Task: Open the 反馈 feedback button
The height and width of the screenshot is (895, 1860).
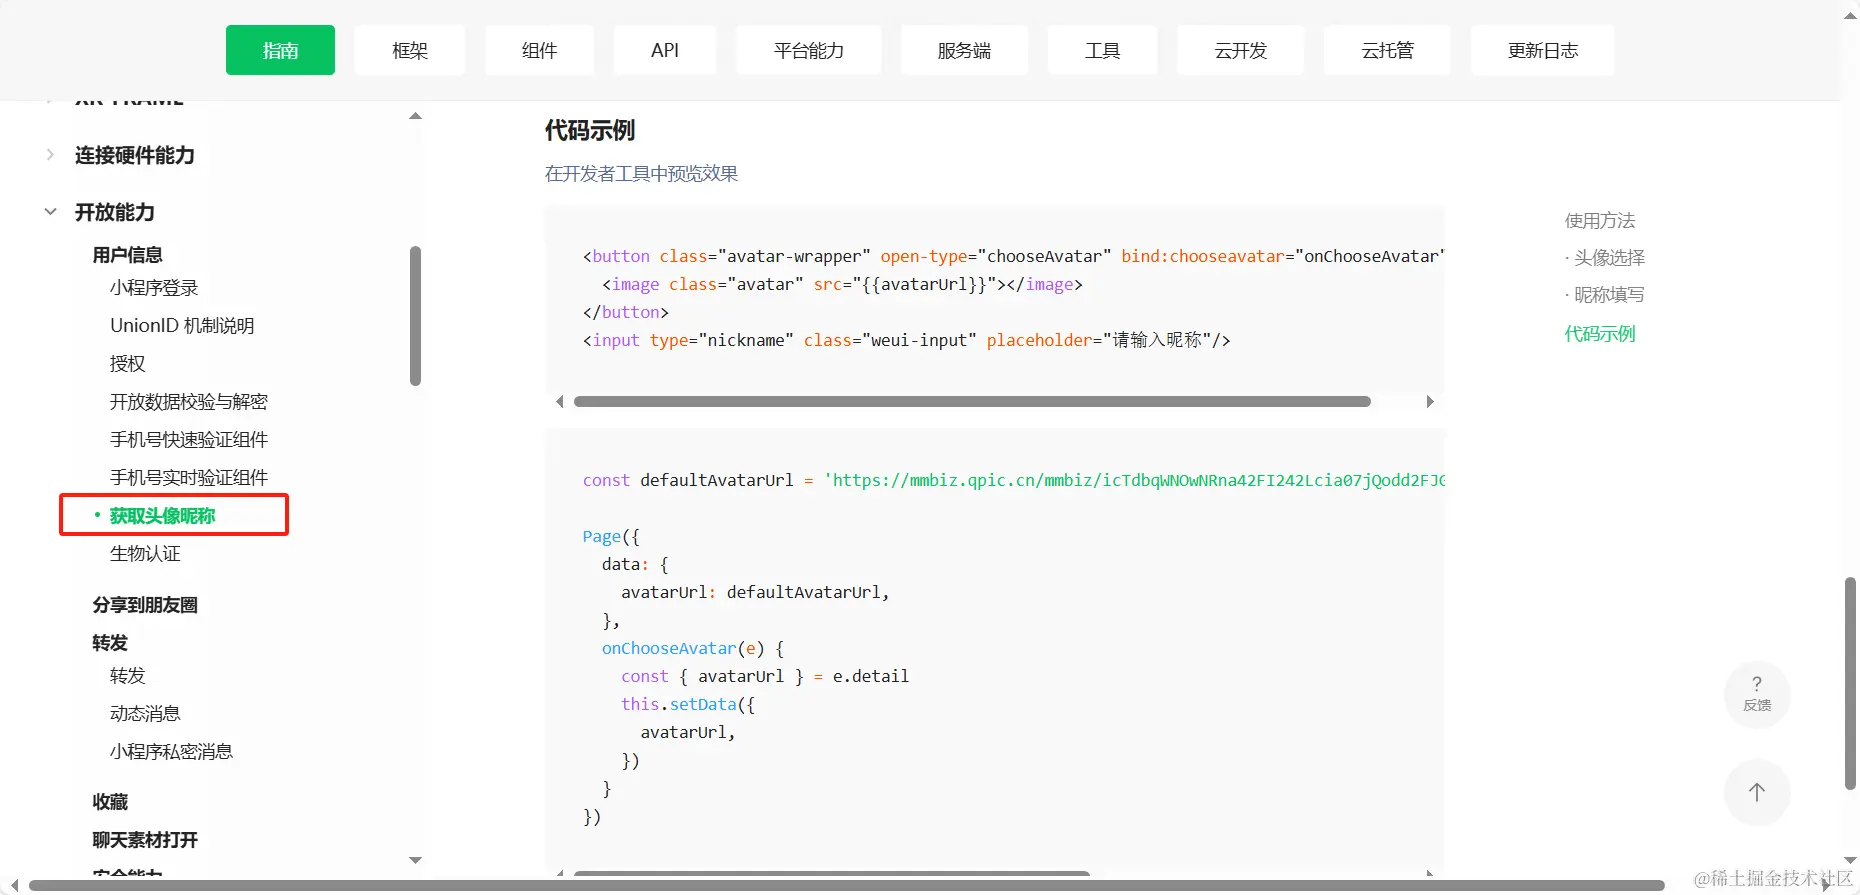Action: click(1757, 694)
